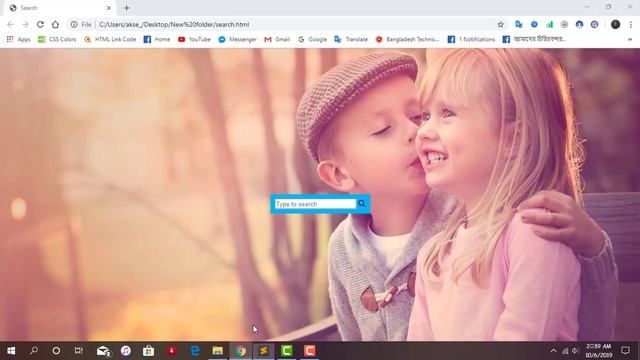Click the site info icon beside File
The width and height of the screenshot is (640, 360).
(74, 24)
